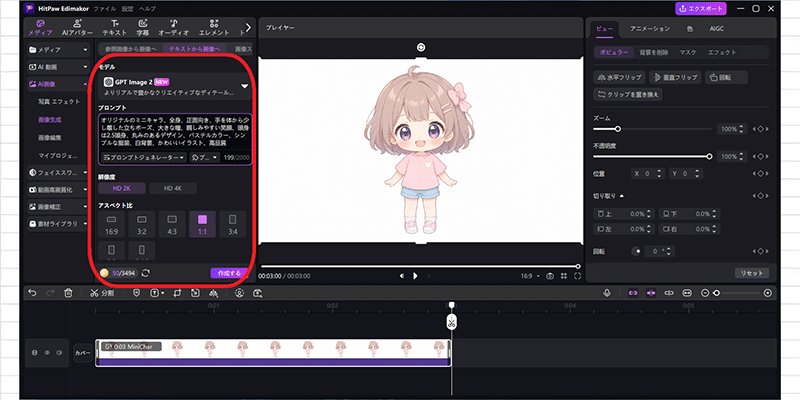Select HD 2K resolution
Viewport: 800px width, 400px height.
pos(122,188)
